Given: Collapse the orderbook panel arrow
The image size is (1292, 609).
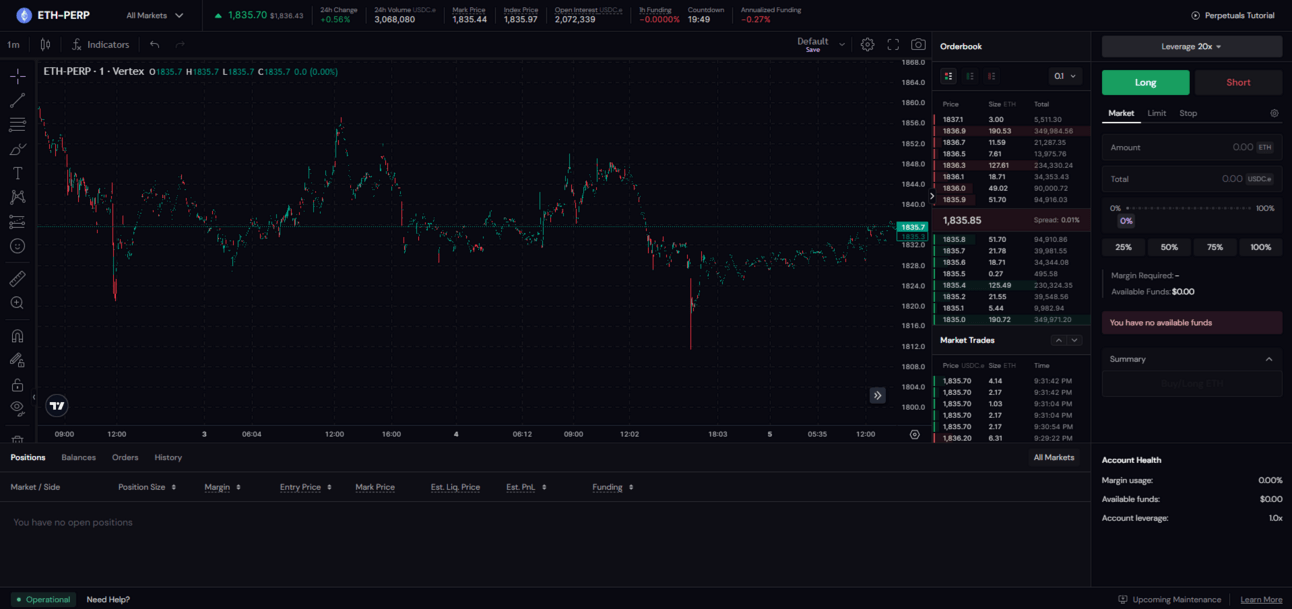Looking at the screenshot, I should (932, 196).
